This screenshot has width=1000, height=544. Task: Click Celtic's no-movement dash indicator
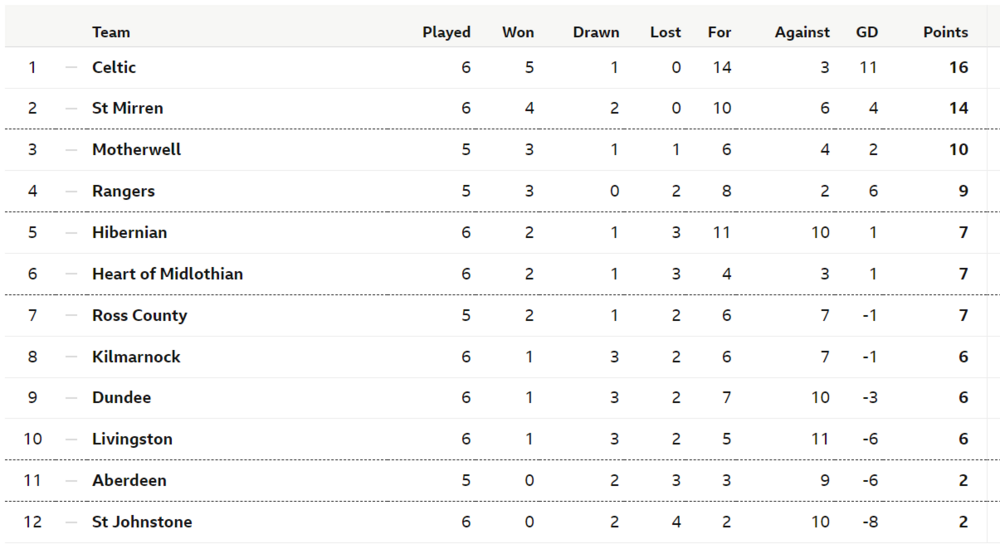coord(71,67)
